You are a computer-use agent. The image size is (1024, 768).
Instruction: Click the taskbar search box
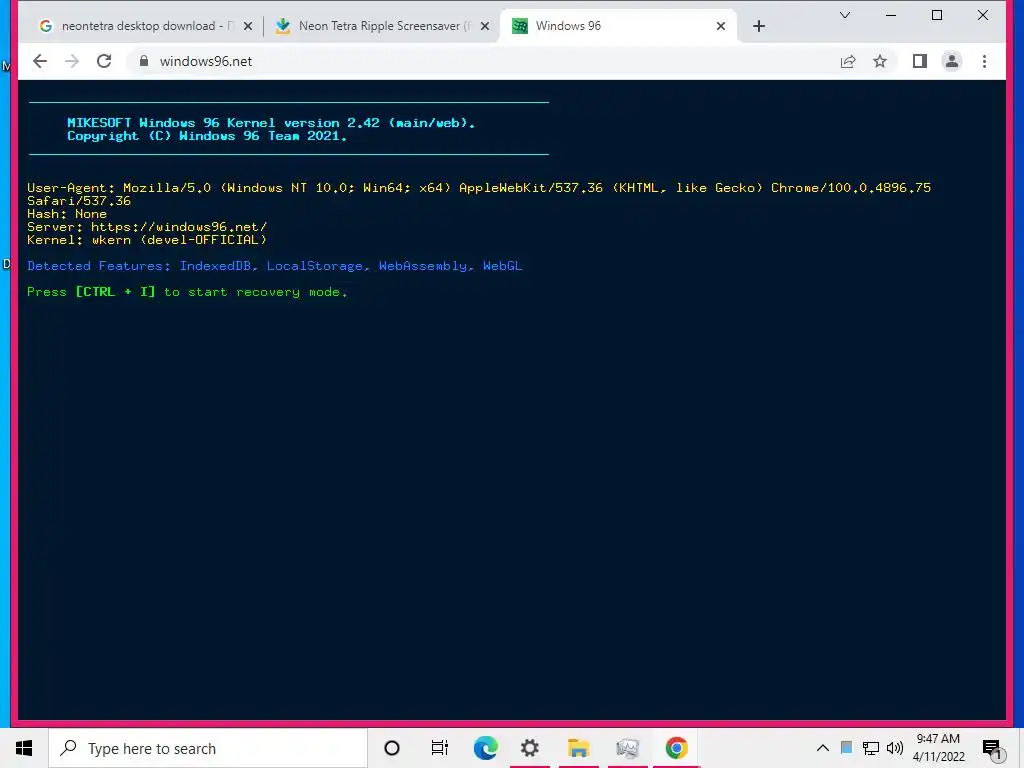pos(208,748)
